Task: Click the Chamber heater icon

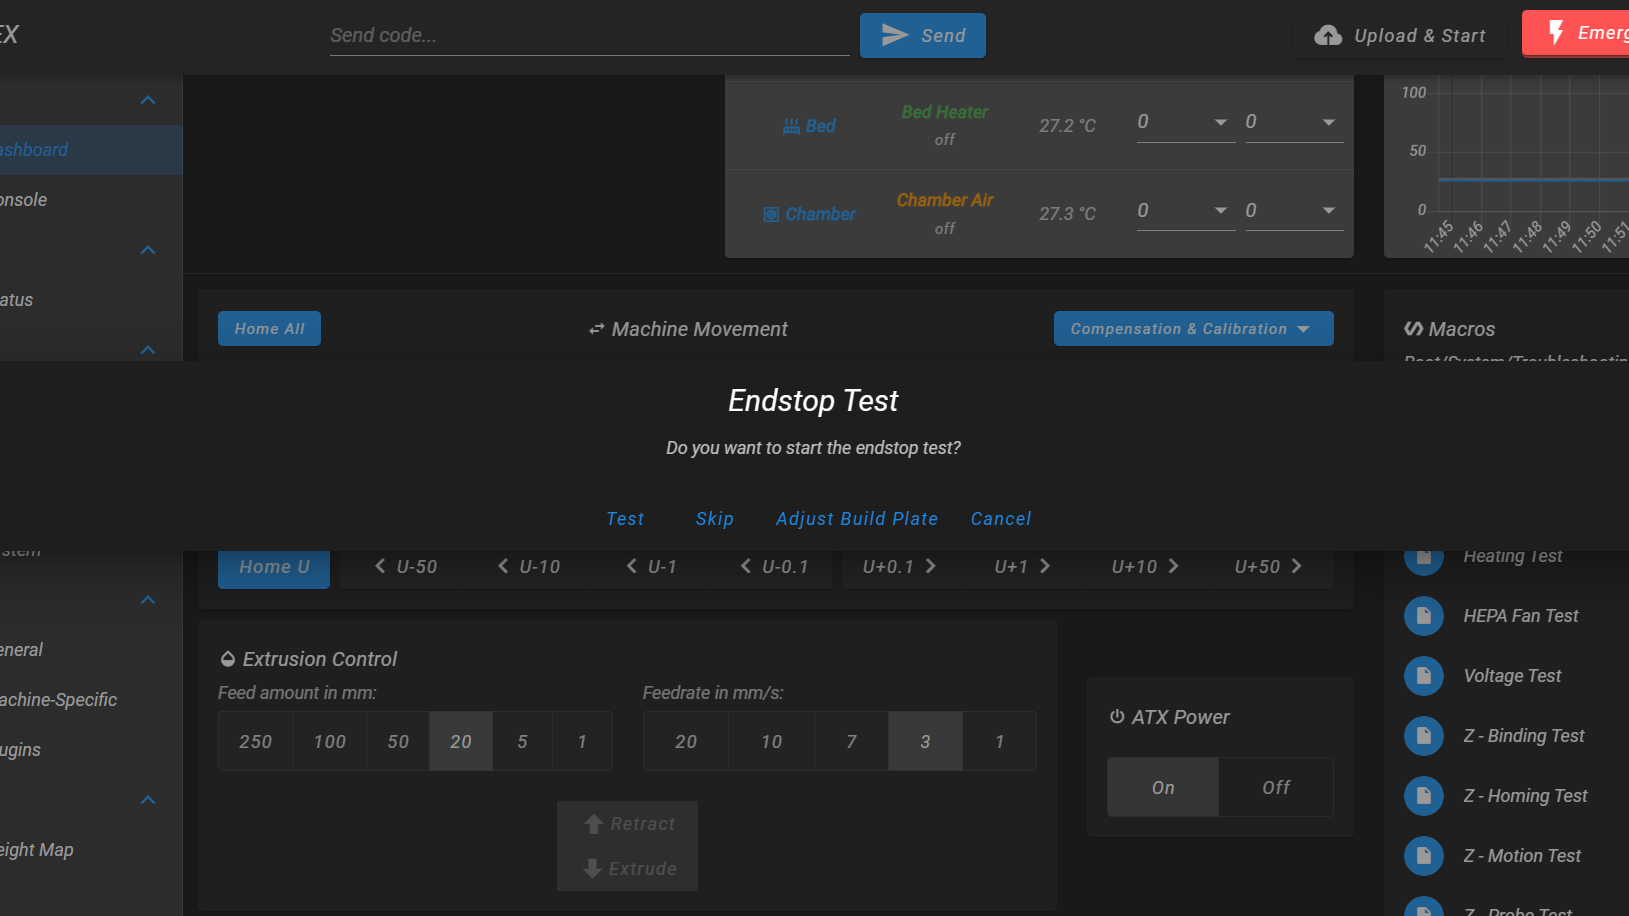Action: [x=771, y=214]
